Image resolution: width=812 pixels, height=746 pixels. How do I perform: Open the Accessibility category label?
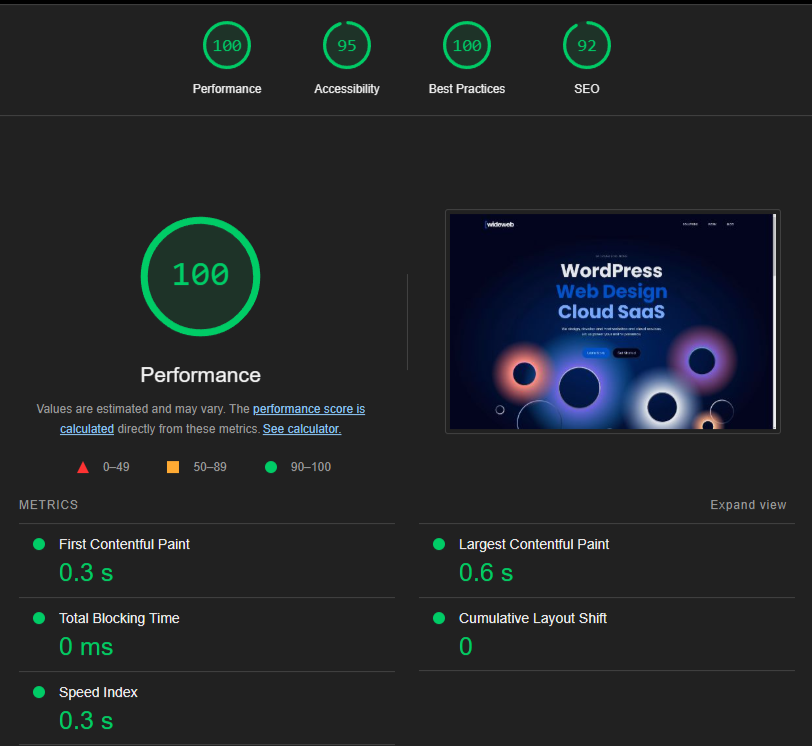[x=347, y=89]
